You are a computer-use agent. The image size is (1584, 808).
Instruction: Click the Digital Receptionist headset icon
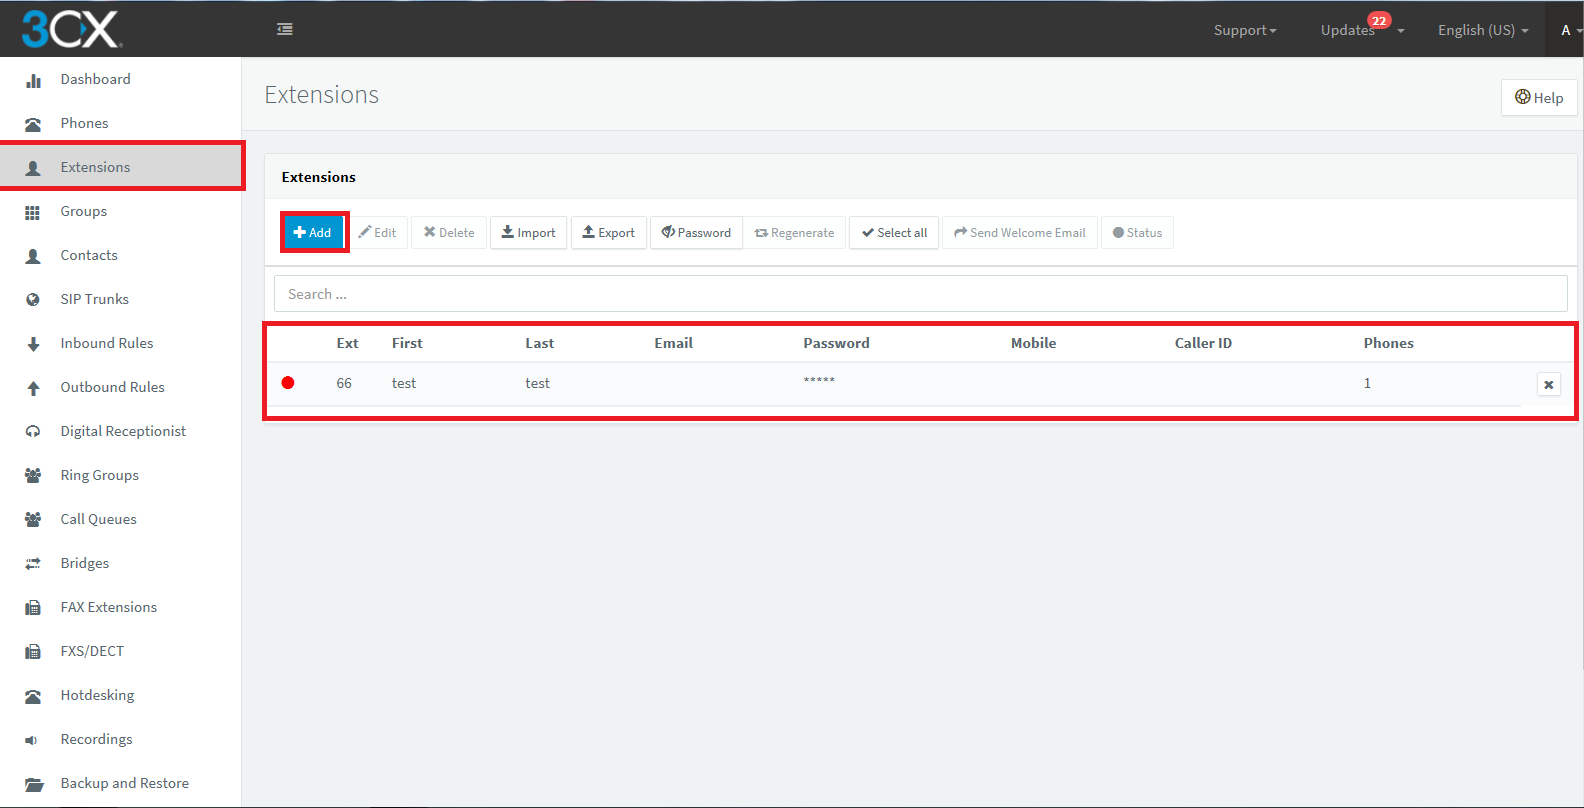point(33,432)
